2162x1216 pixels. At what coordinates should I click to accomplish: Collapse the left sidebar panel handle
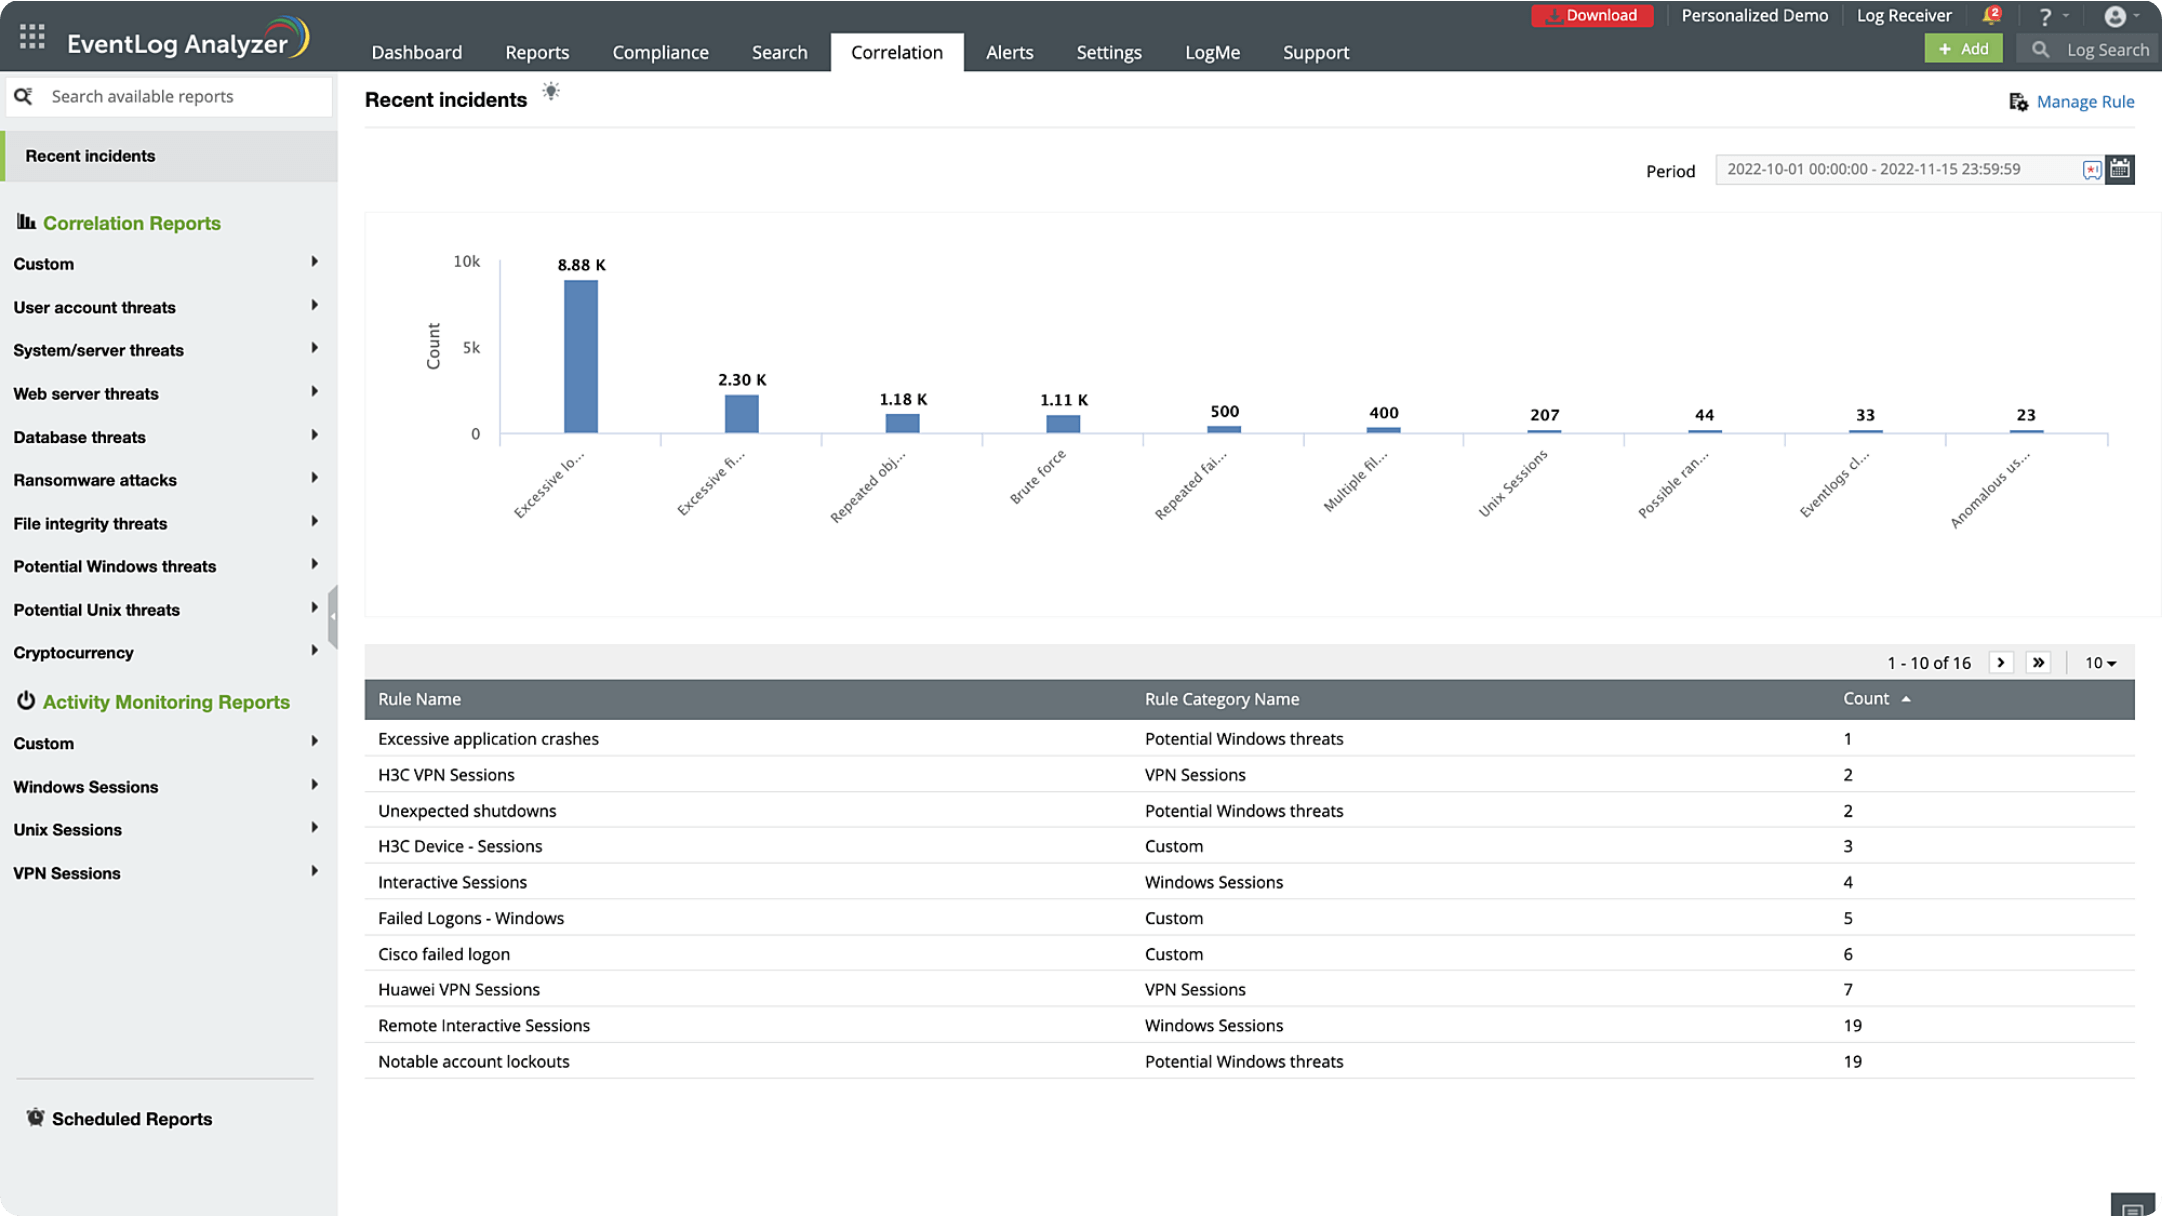pyautogui.click(x=333, y=616)
